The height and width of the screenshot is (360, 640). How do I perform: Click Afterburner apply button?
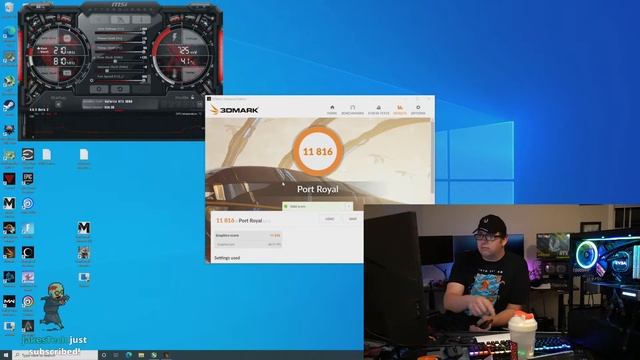[141, 89]
